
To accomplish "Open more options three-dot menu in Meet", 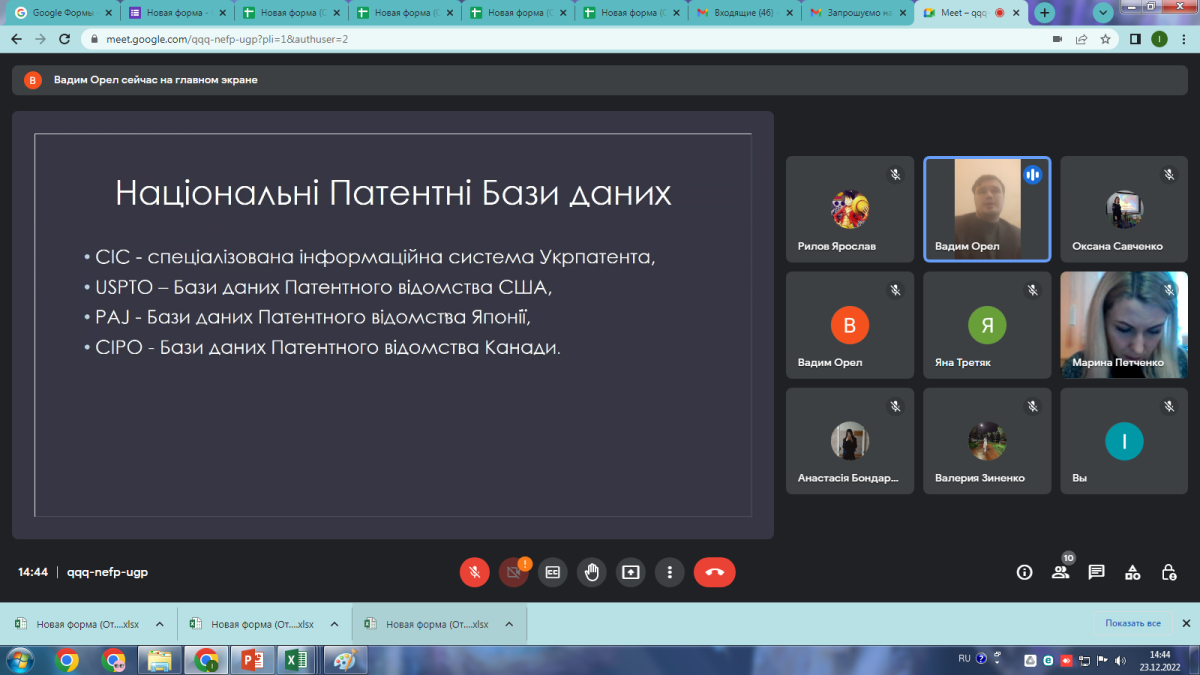I will 669,572.
